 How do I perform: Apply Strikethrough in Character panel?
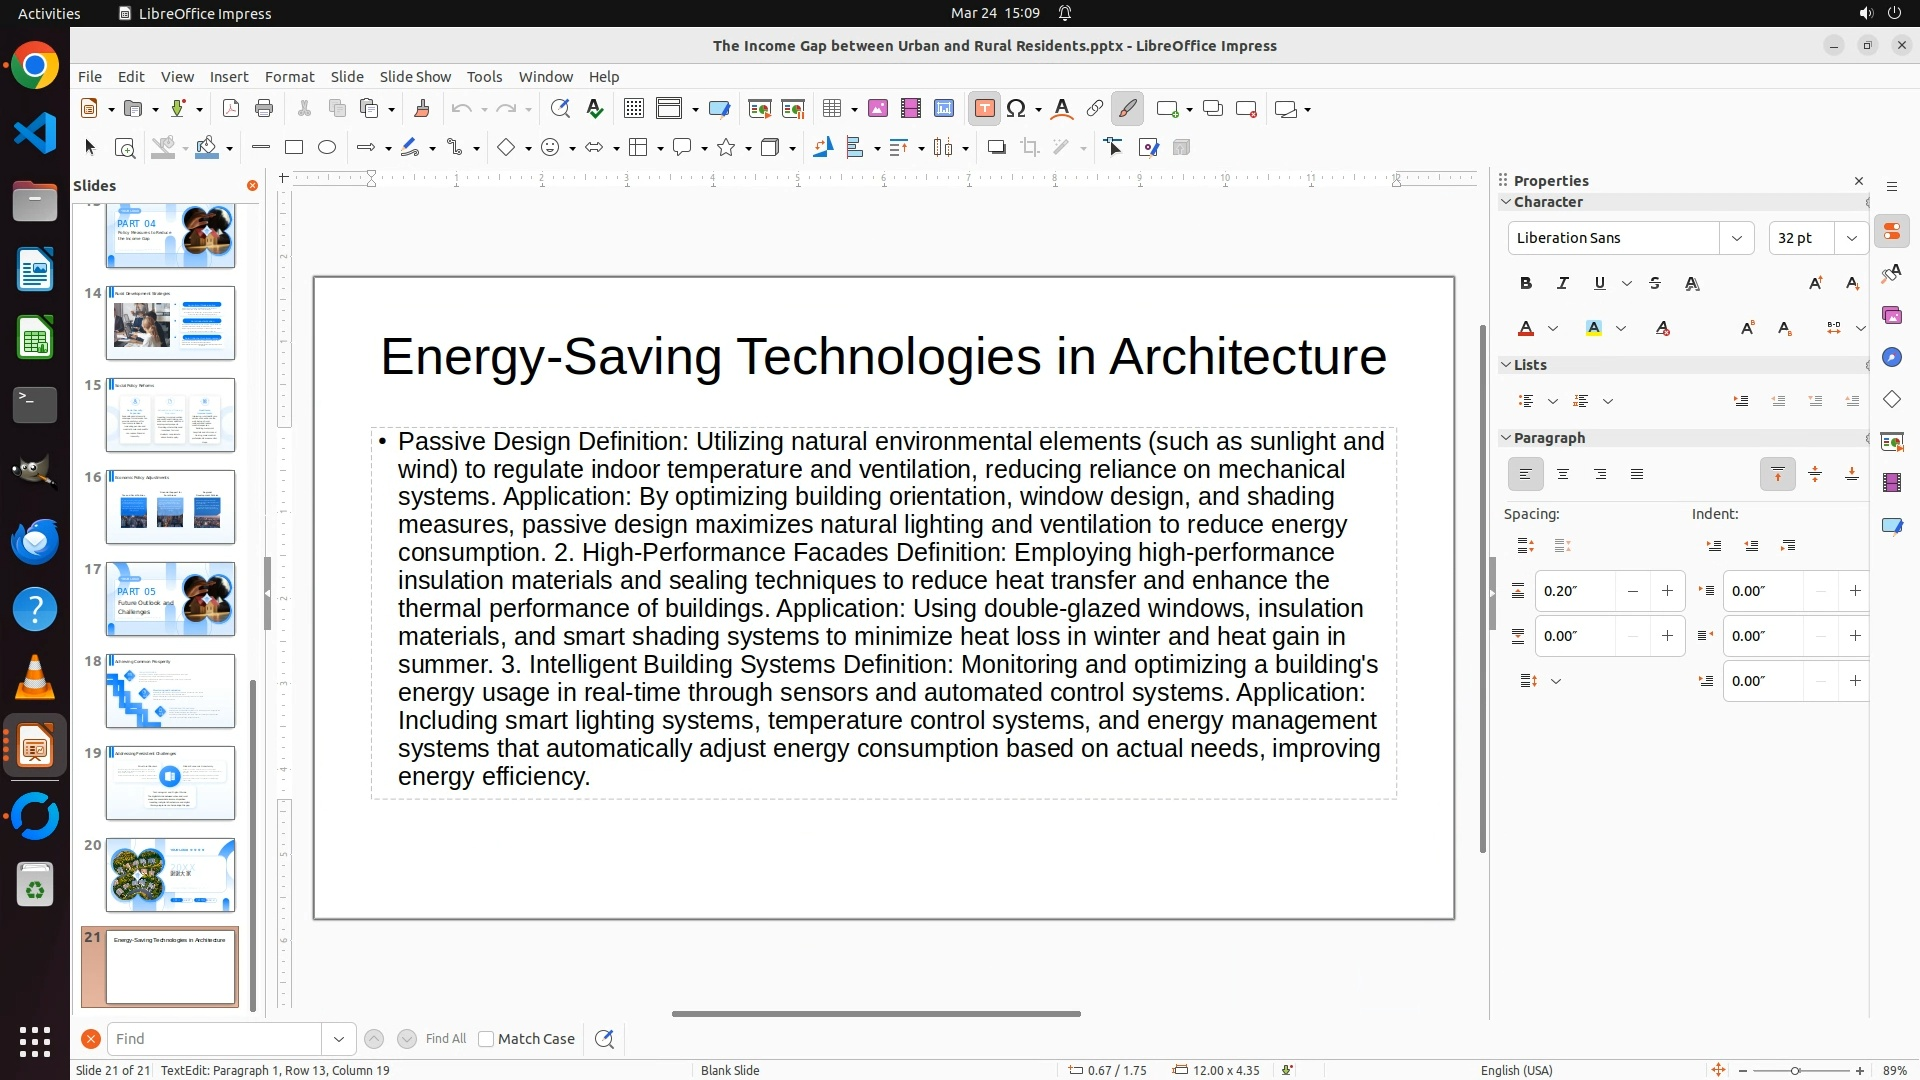1655,284
